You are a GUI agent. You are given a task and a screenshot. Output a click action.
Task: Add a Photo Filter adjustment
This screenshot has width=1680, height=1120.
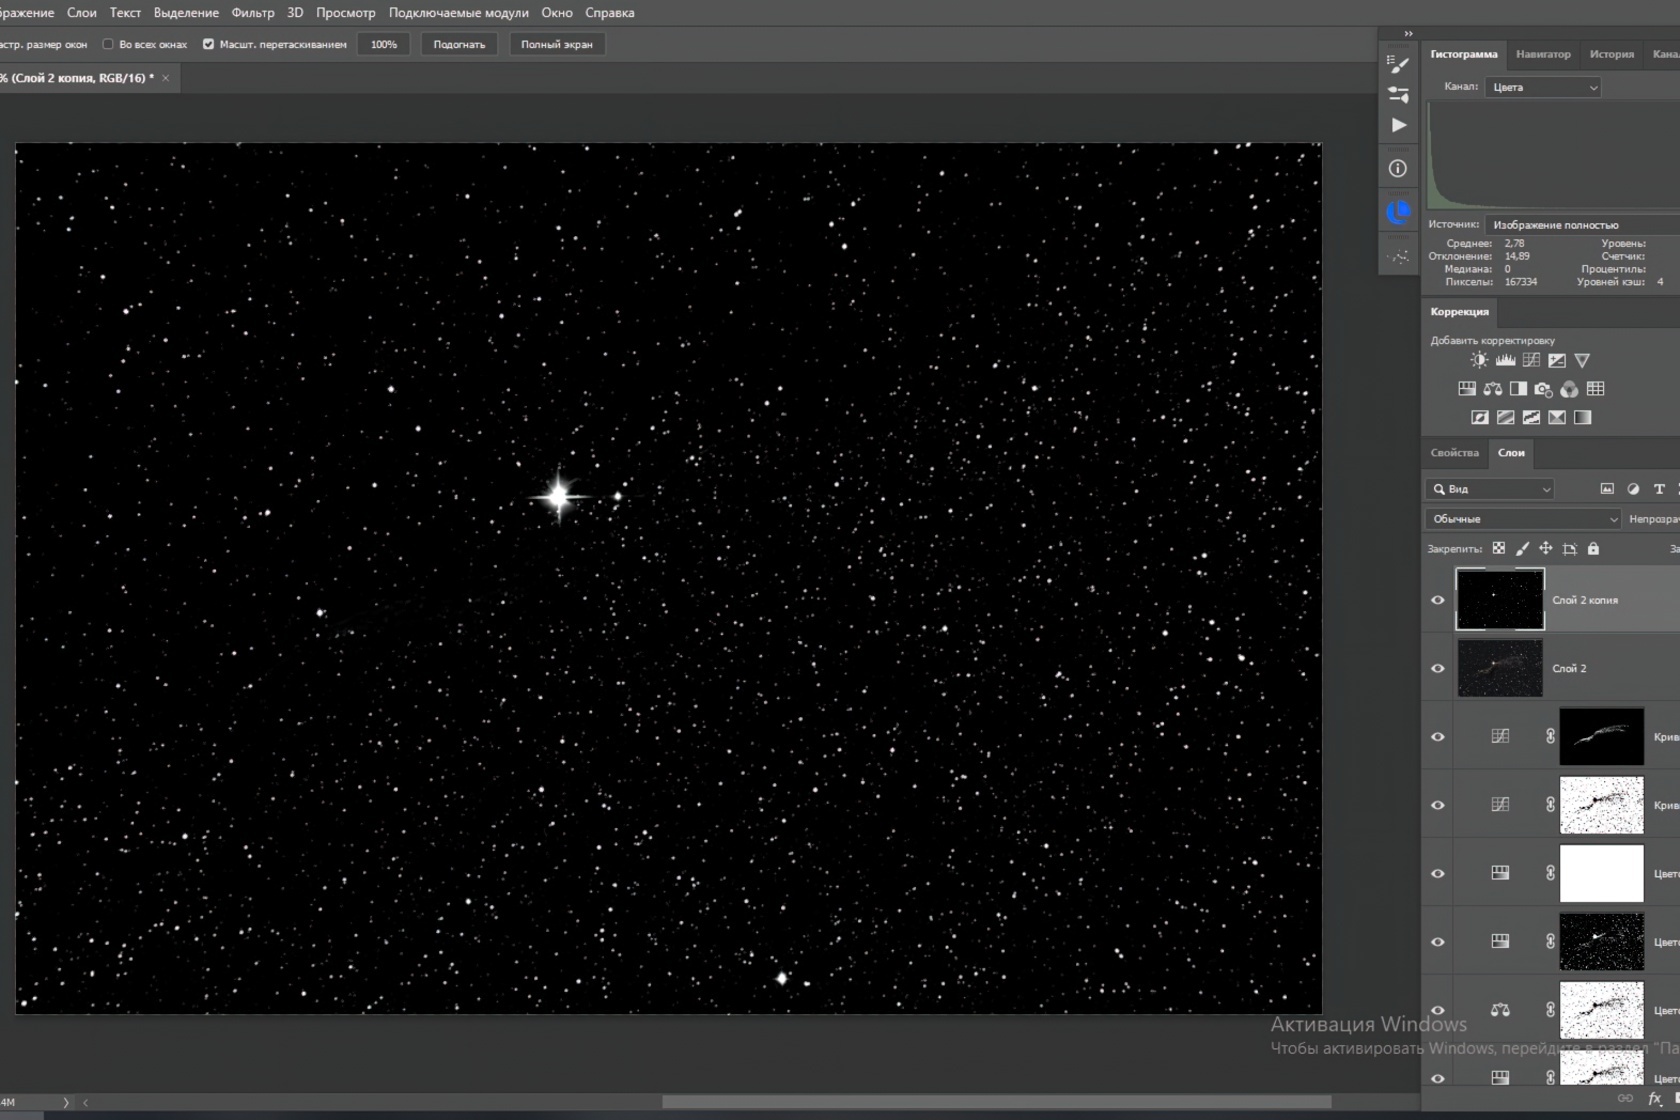click(1543, 389)
